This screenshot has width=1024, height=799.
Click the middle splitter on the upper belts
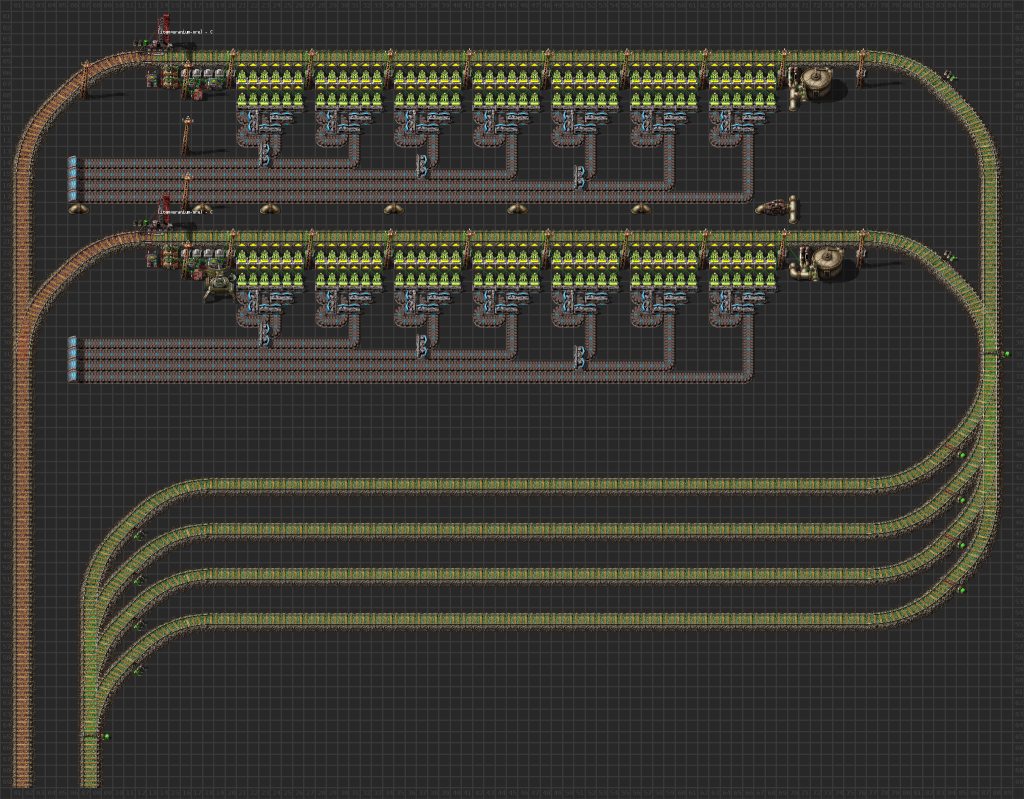423,166
